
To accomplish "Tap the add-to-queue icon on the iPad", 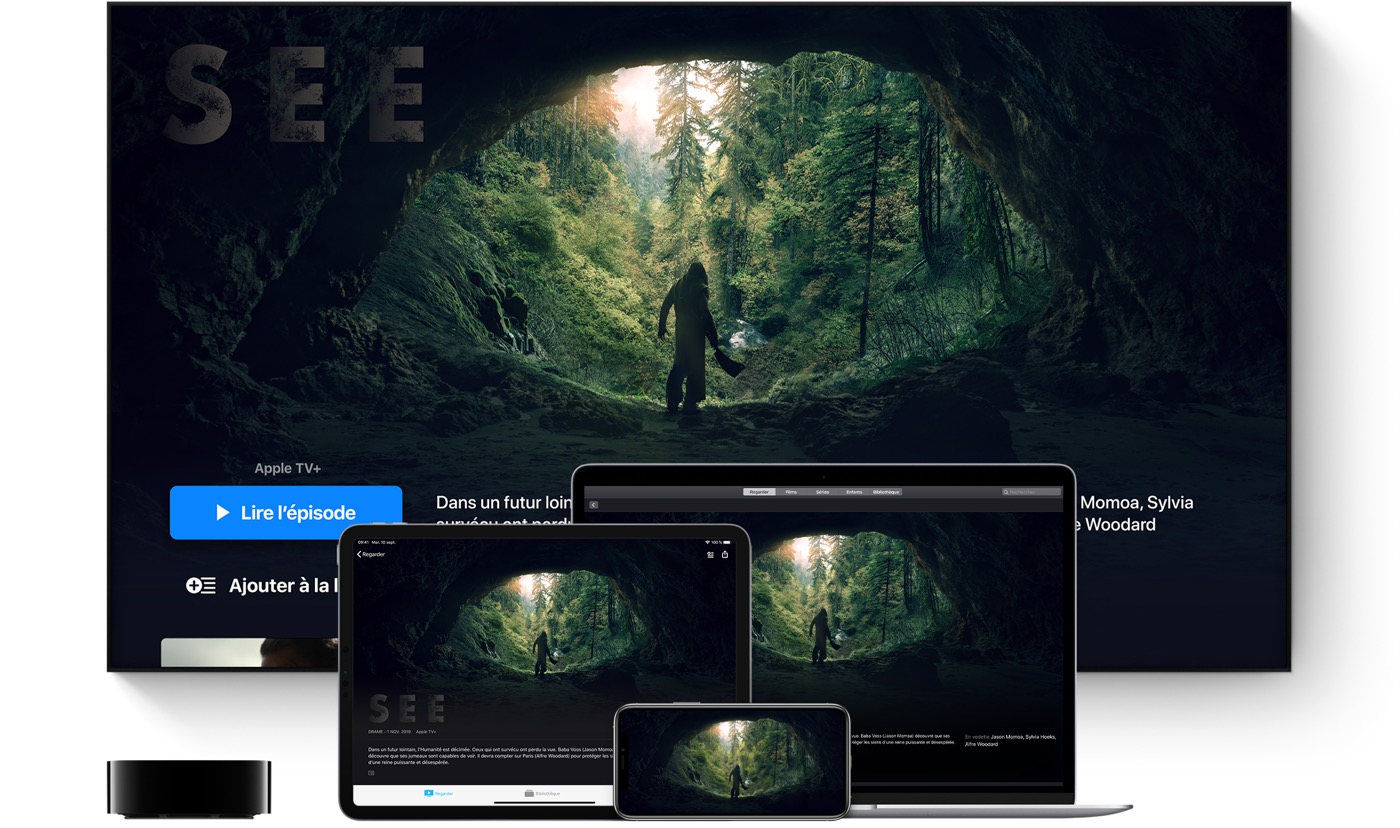I will [710, 554].
